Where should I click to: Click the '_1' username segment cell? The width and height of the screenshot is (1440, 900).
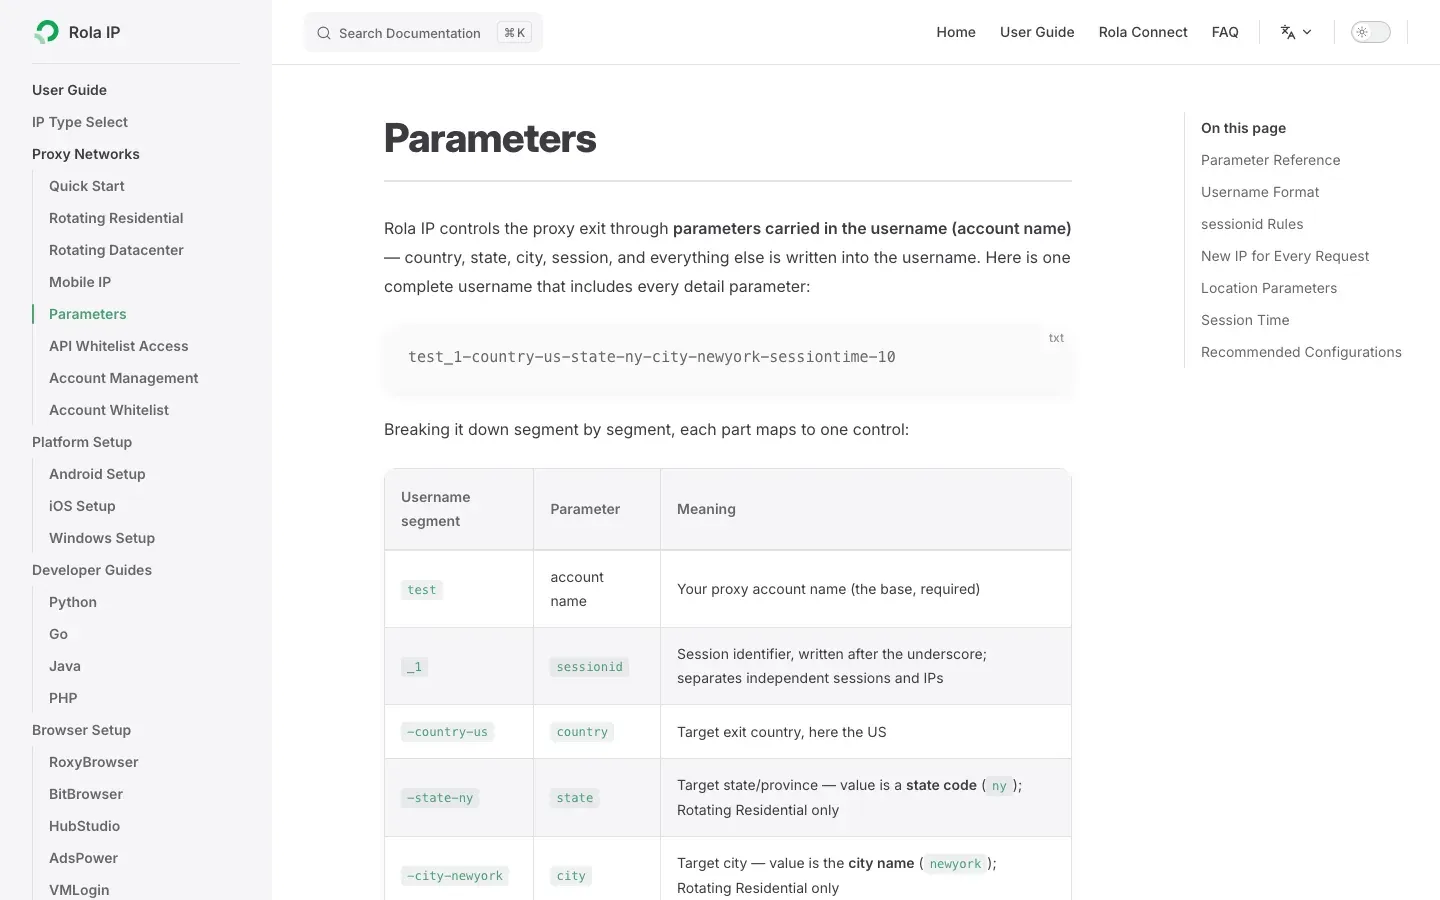tap(415, 667)
